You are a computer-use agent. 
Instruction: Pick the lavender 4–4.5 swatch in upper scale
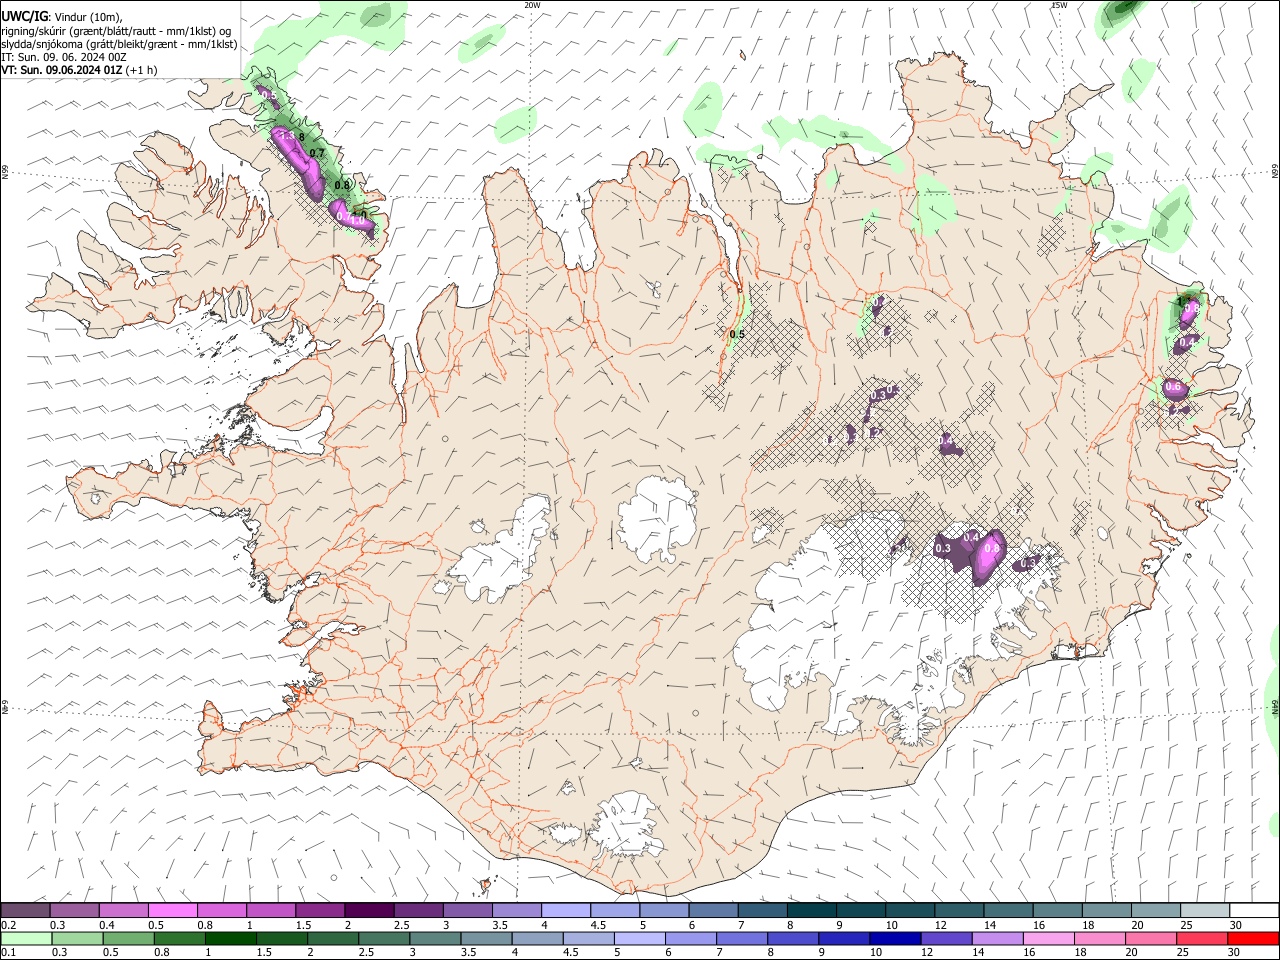[566, 911]
